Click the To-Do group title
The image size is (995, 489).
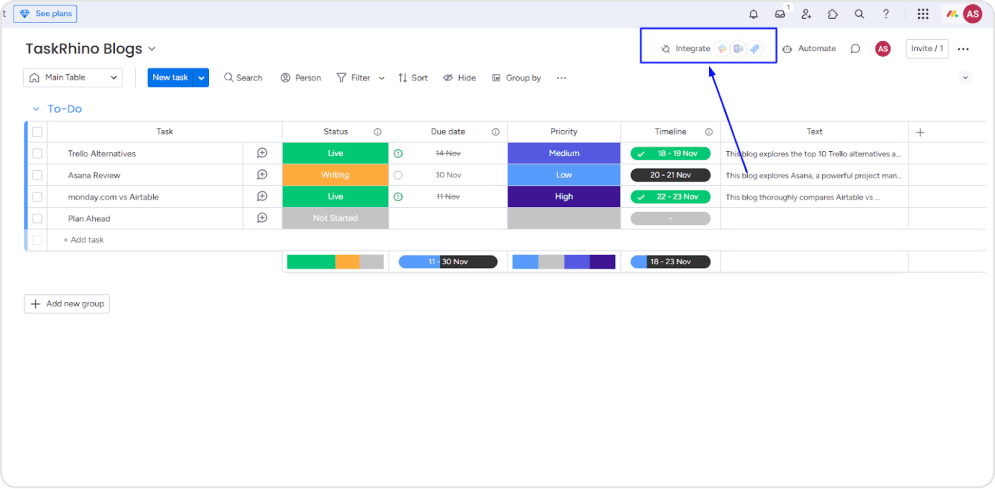click(x=65, y=109)
